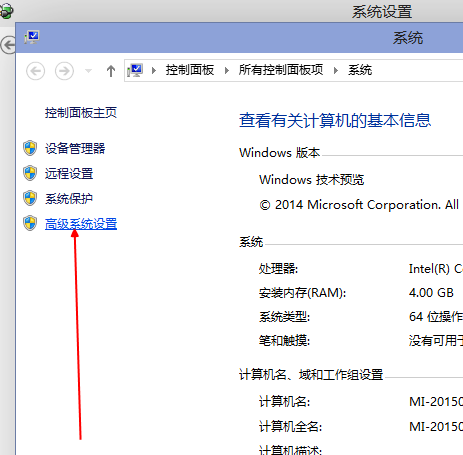Open 设备管理器 link
463x455 pixels.
point(75,148)
